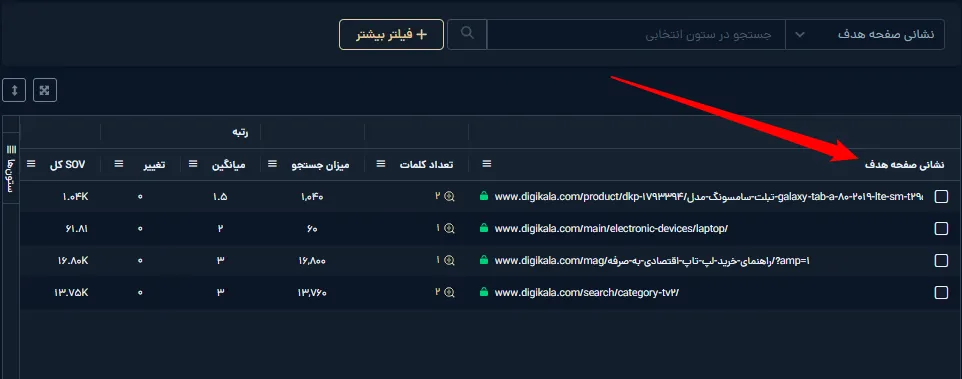This screenshot has height=379, width=962.
Task: Select checkbox for the galaxy-tab-a product row
Action: [941, 196]
